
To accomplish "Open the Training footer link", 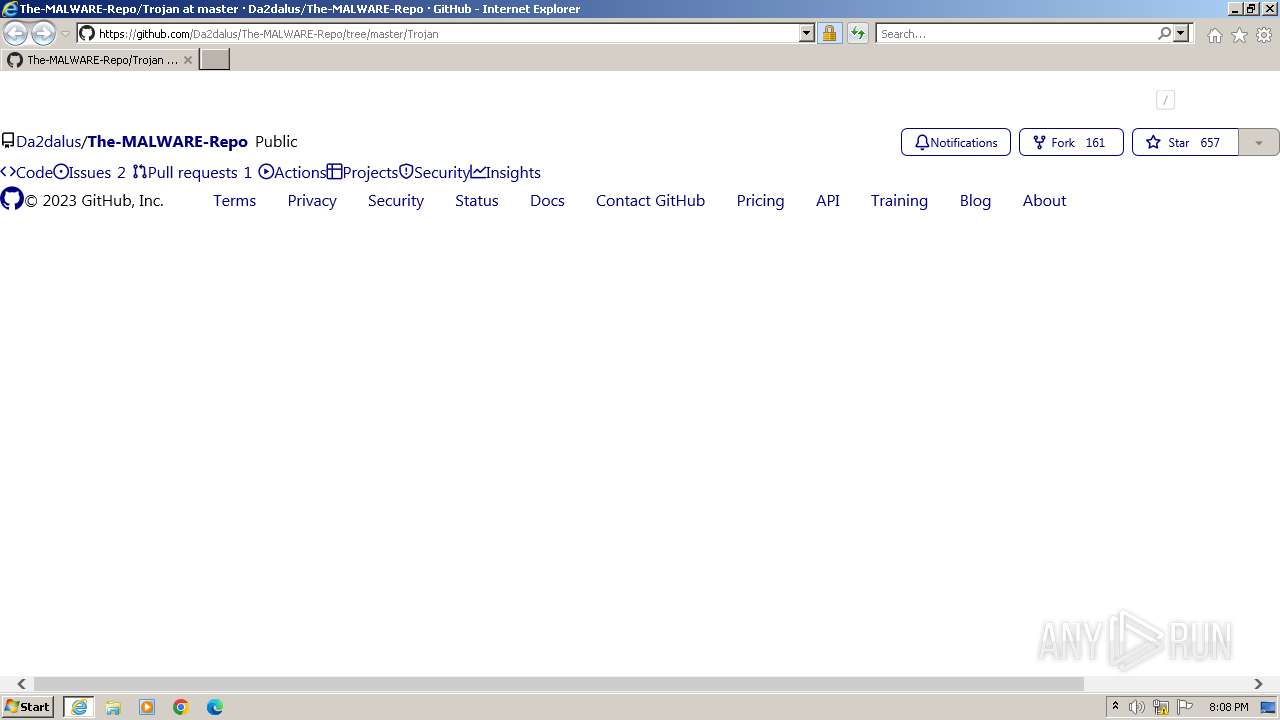I will click(x=899, y=200).
